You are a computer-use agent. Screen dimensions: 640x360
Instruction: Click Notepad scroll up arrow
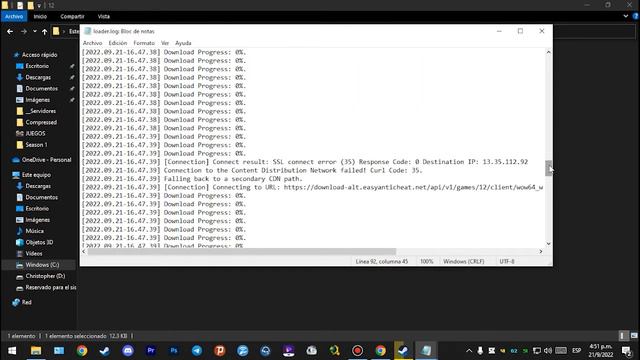coord(548,52)
